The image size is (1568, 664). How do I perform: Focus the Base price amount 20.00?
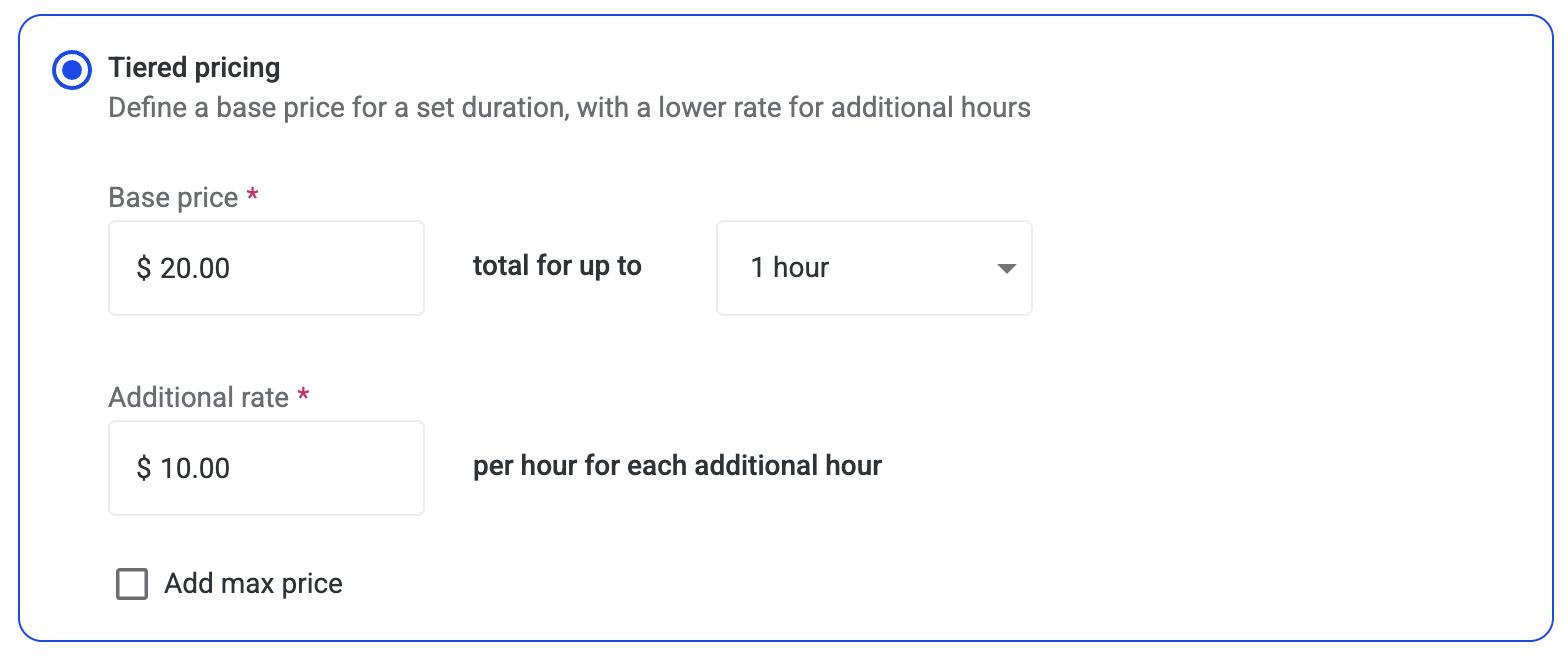click(196, 268)
